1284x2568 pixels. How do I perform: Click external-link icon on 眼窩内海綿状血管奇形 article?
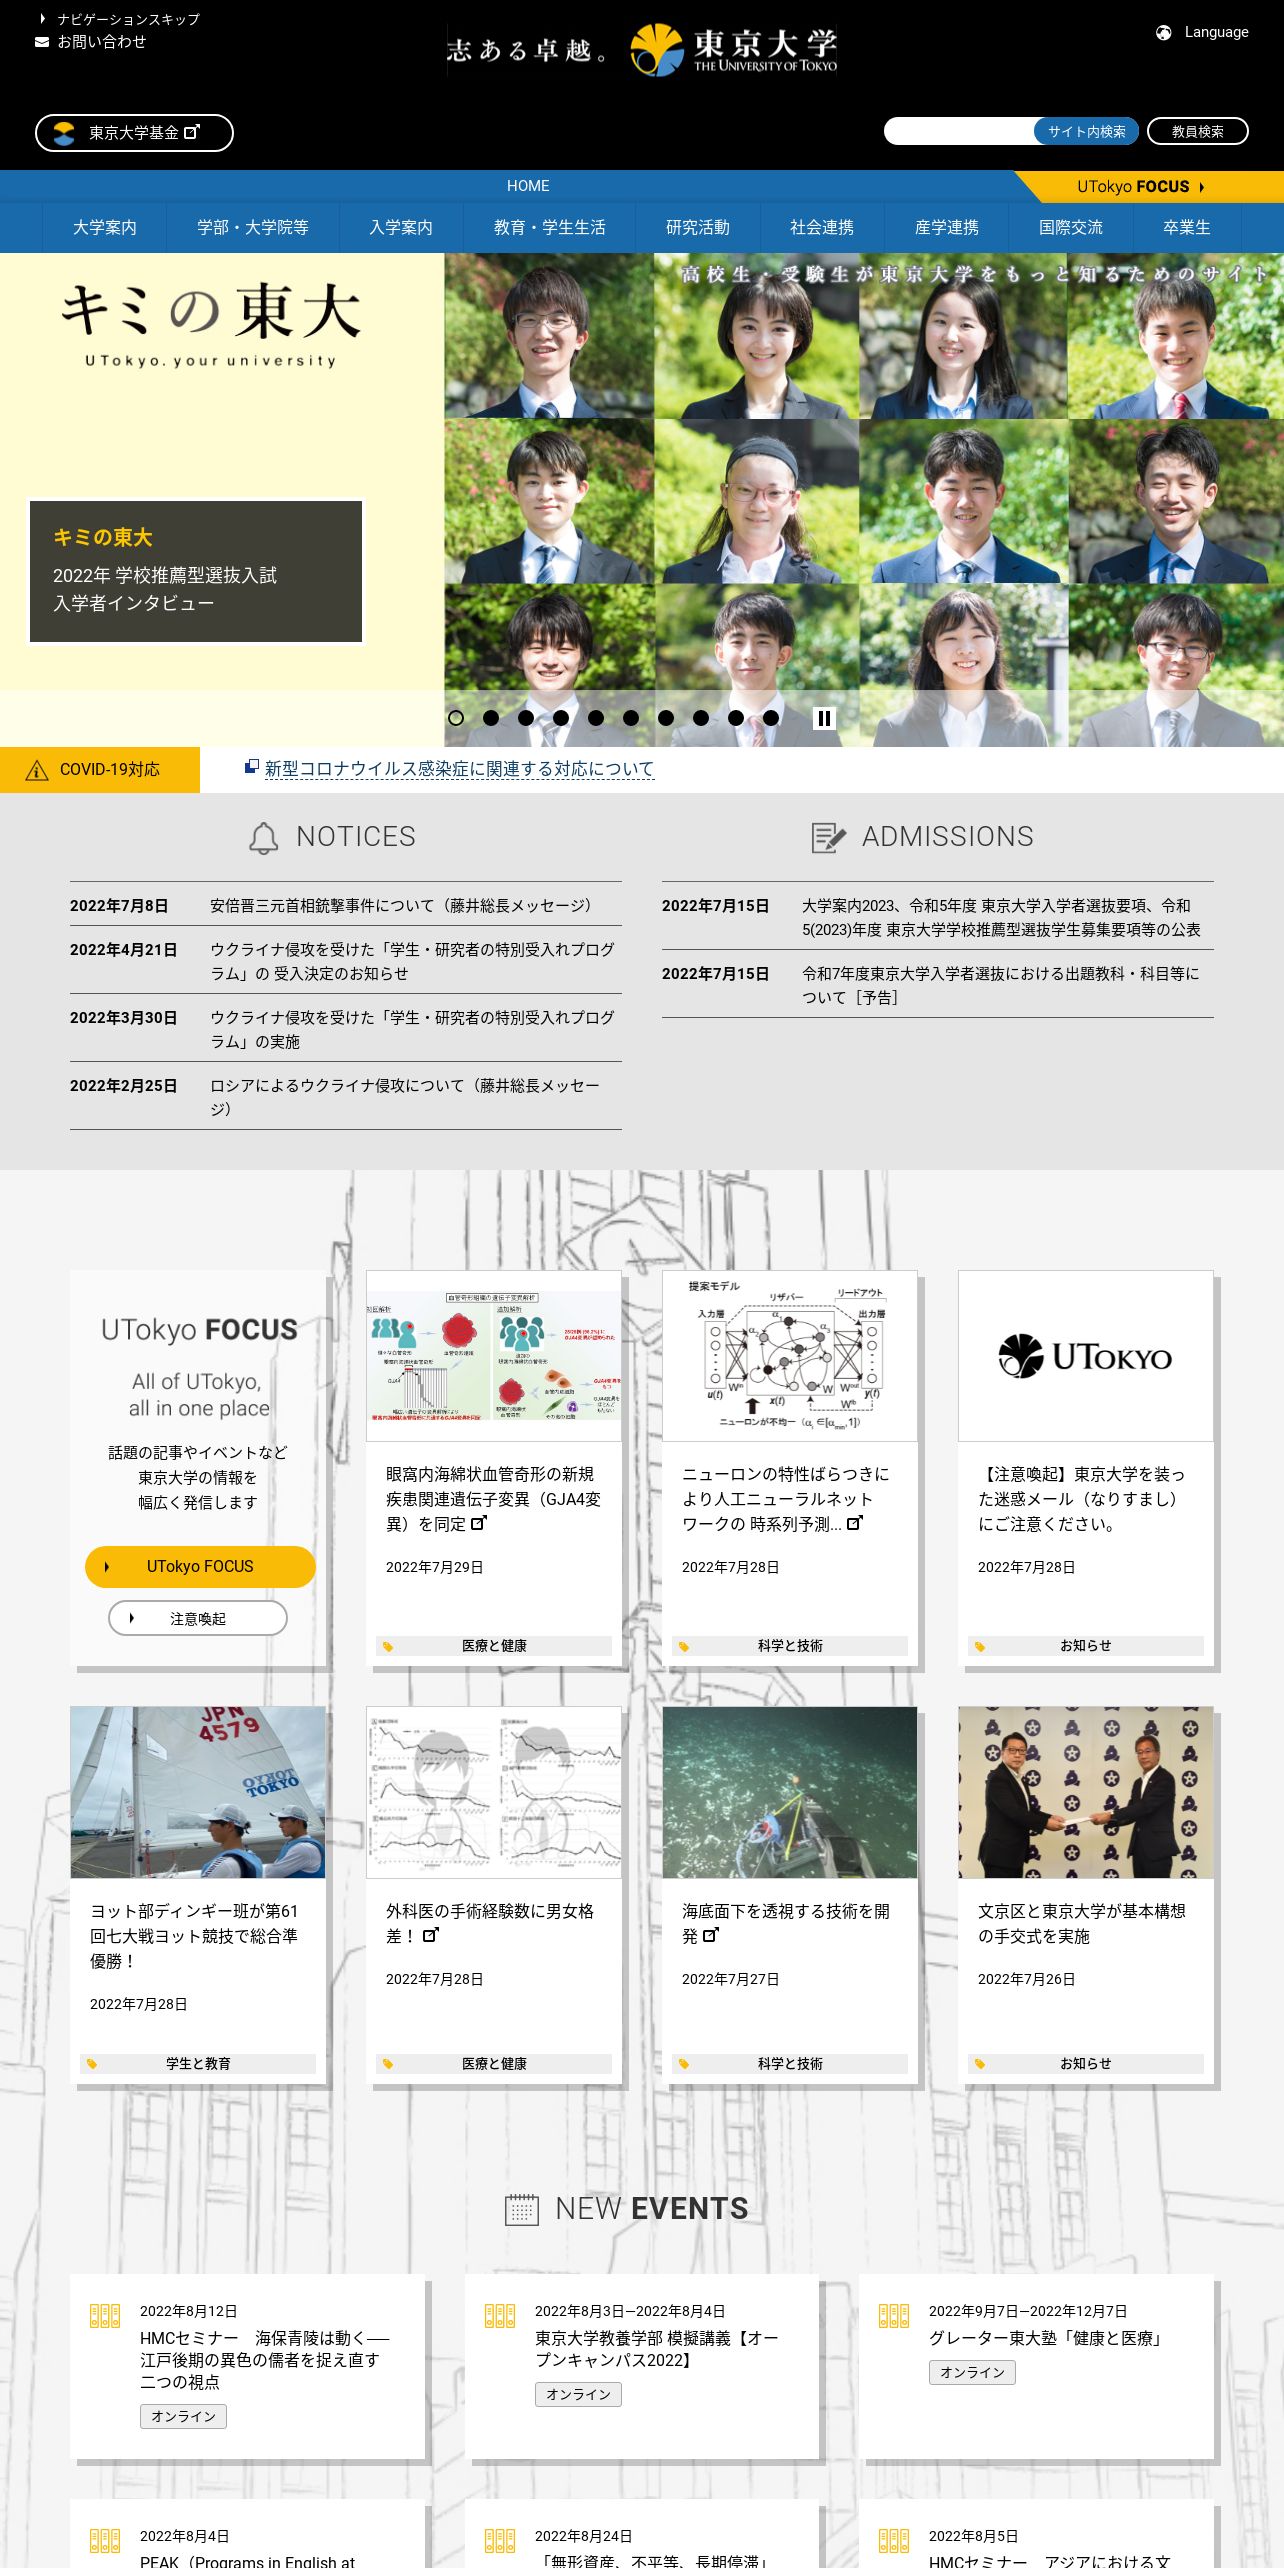point(478,1523)
